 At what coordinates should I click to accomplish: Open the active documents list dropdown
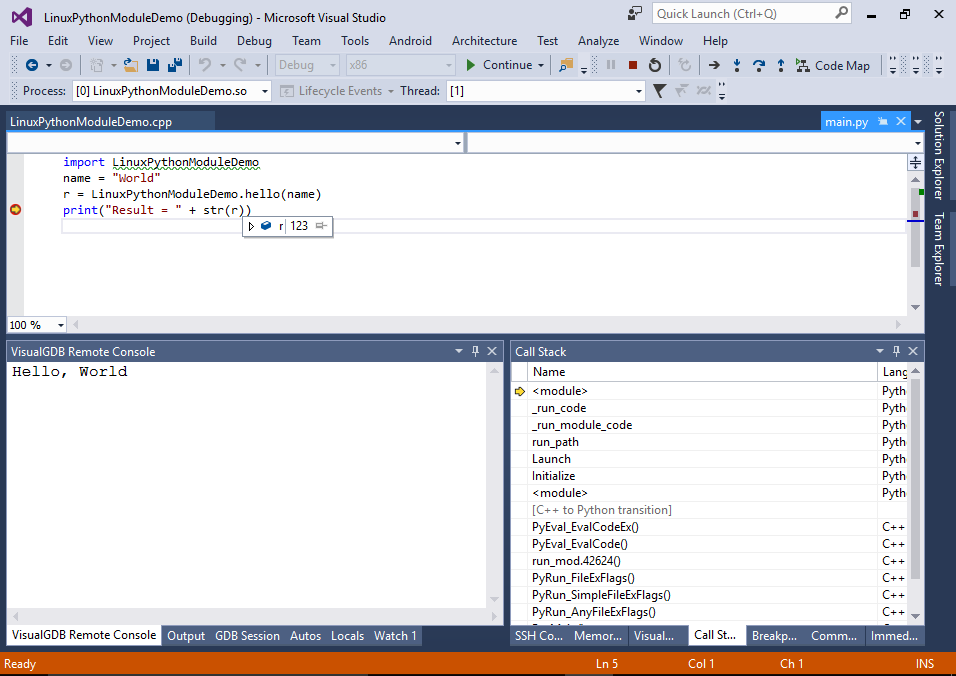pos(918,121)
